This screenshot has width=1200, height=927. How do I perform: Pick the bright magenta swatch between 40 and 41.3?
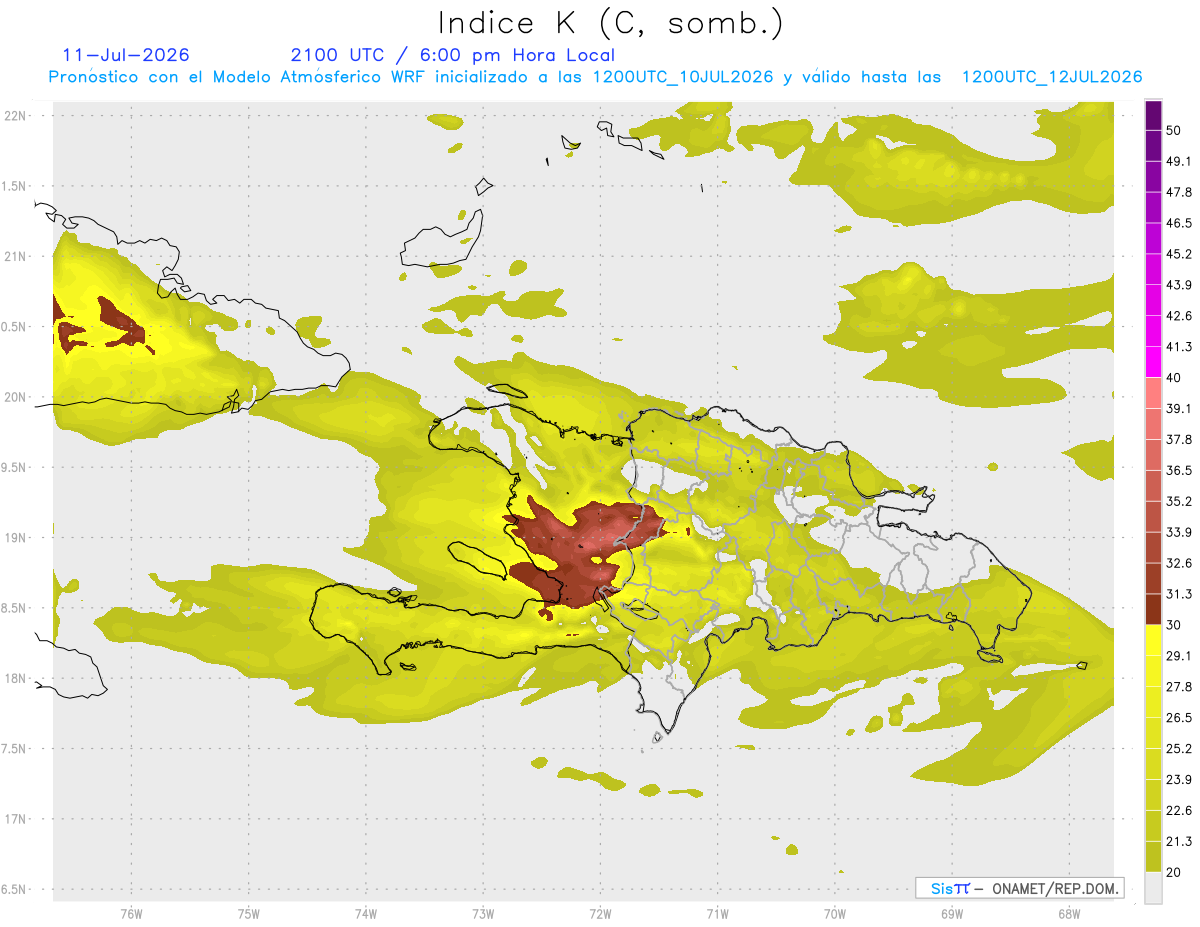[x=1153, y=362]
